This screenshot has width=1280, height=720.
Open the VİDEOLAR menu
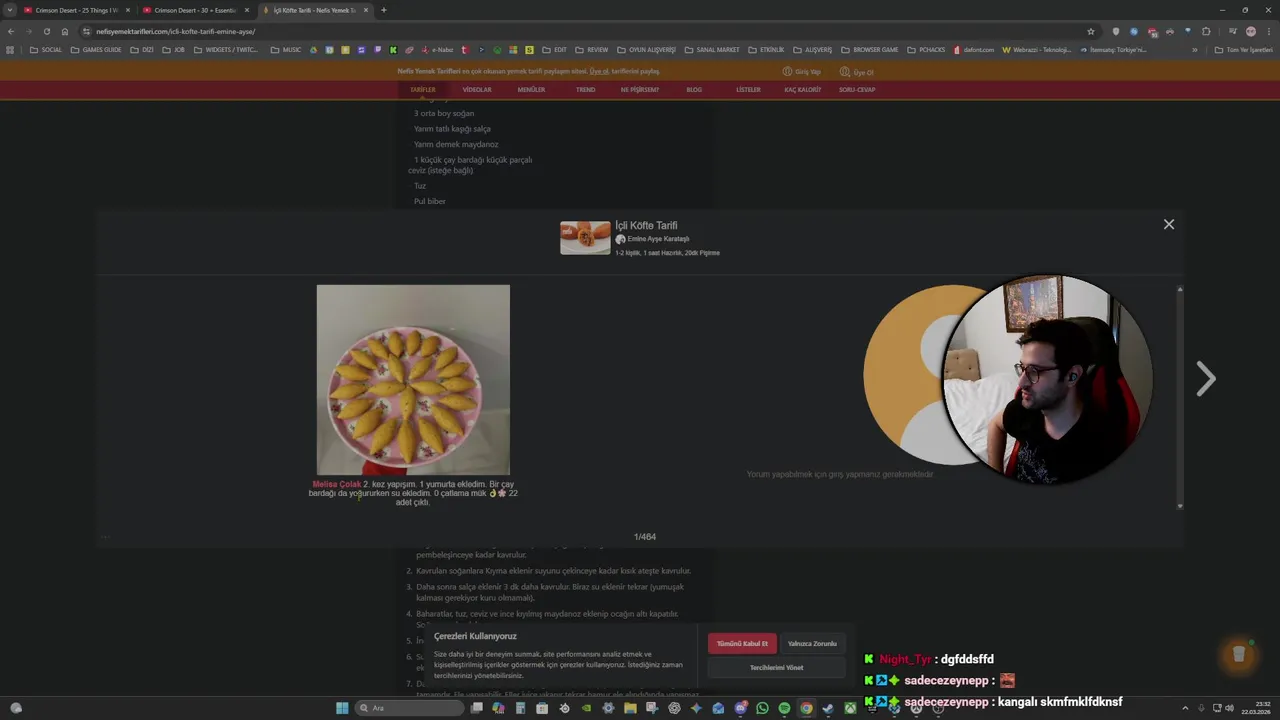pos(477,90)
